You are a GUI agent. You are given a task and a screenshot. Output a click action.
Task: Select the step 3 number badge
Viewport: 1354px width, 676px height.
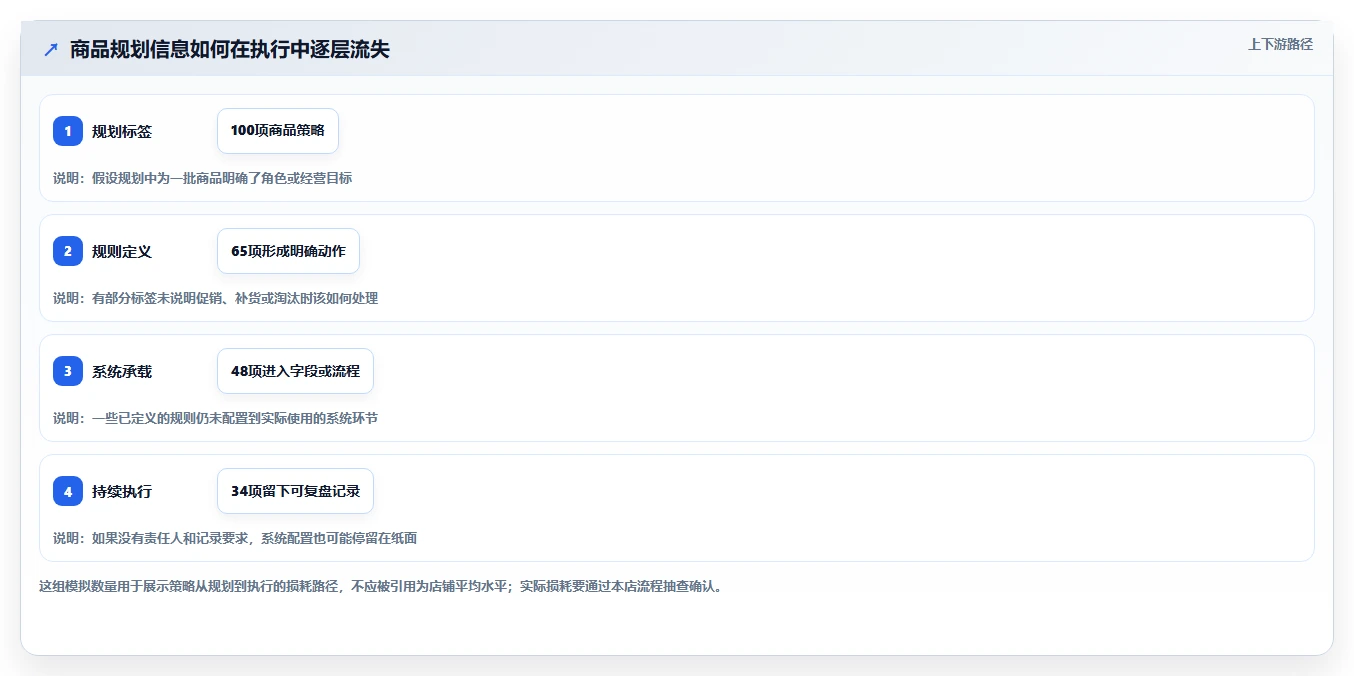68,371
